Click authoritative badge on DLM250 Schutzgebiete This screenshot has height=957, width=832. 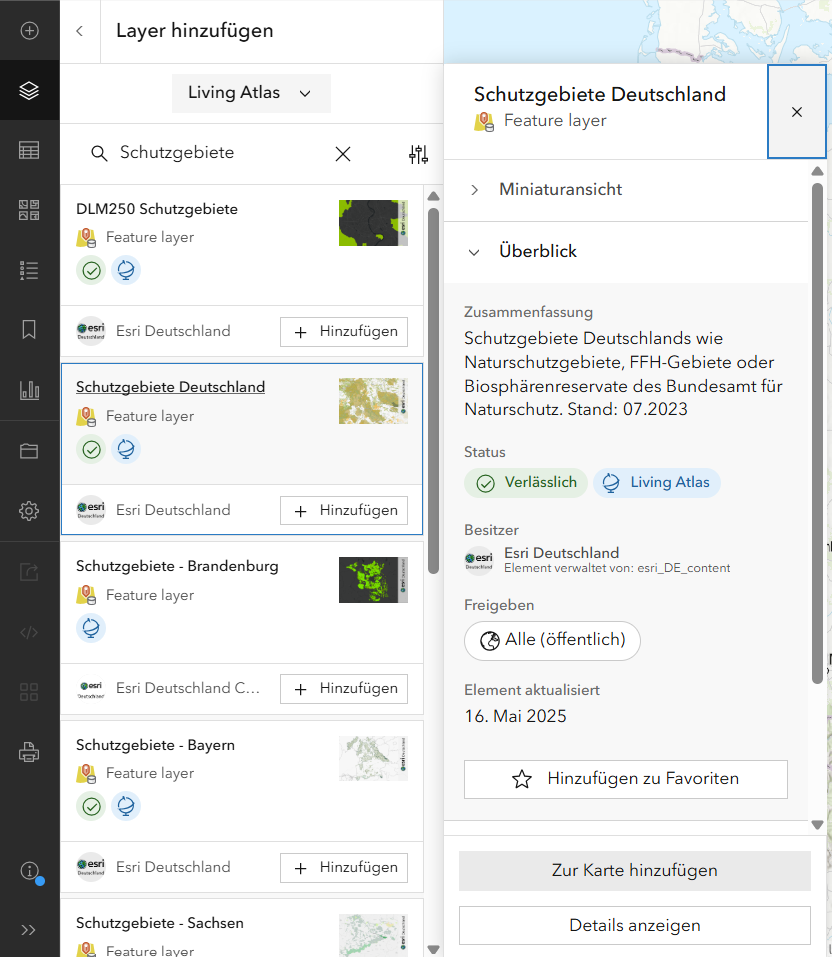pyautogui.click(x=92, y=270)
